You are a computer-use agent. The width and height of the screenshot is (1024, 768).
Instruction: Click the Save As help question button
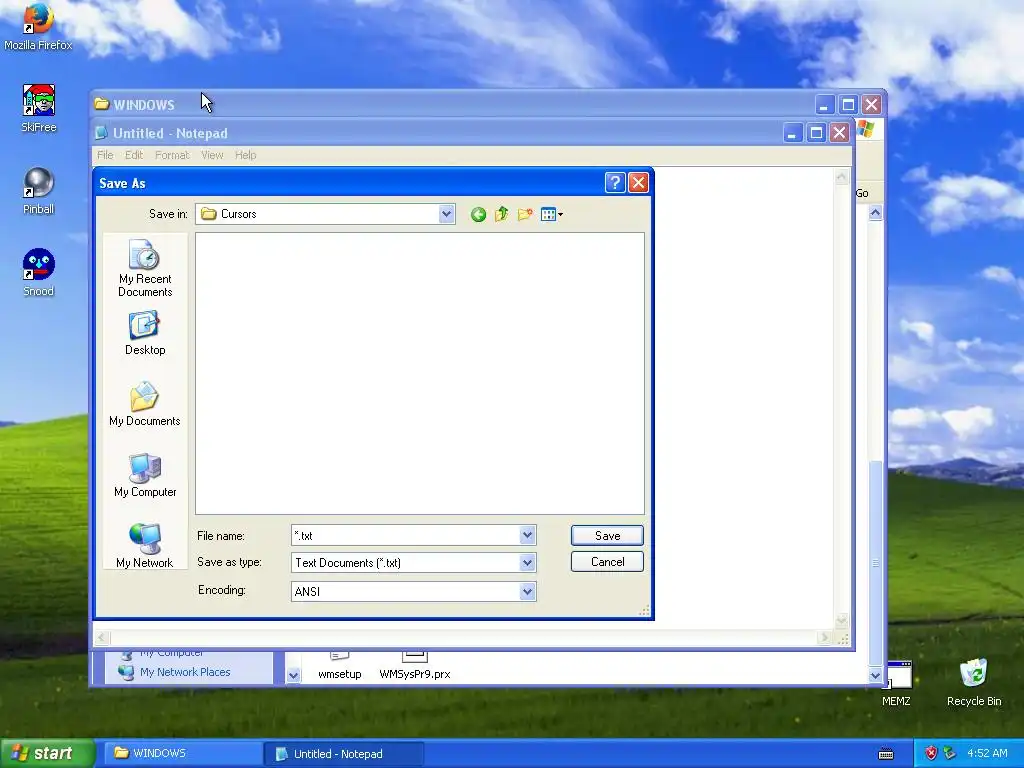615,183
